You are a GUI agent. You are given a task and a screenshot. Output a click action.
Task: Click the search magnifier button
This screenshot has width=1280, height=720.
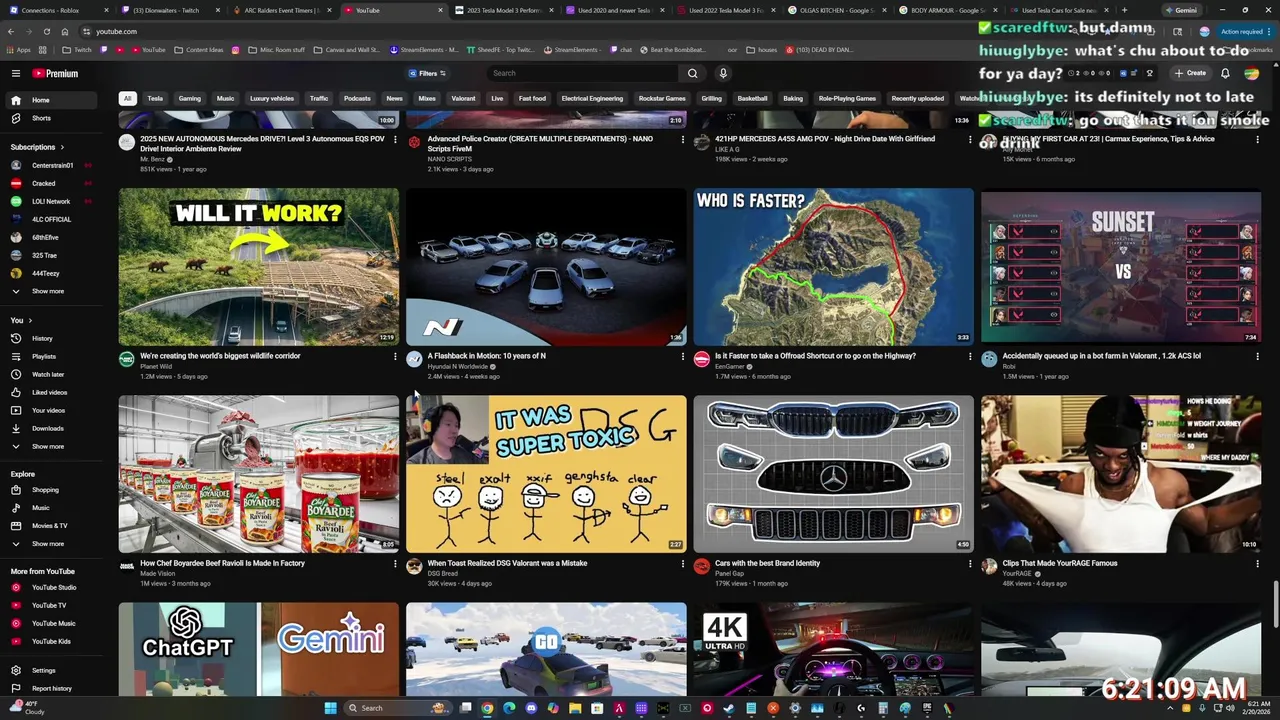[x=692, y=73]
